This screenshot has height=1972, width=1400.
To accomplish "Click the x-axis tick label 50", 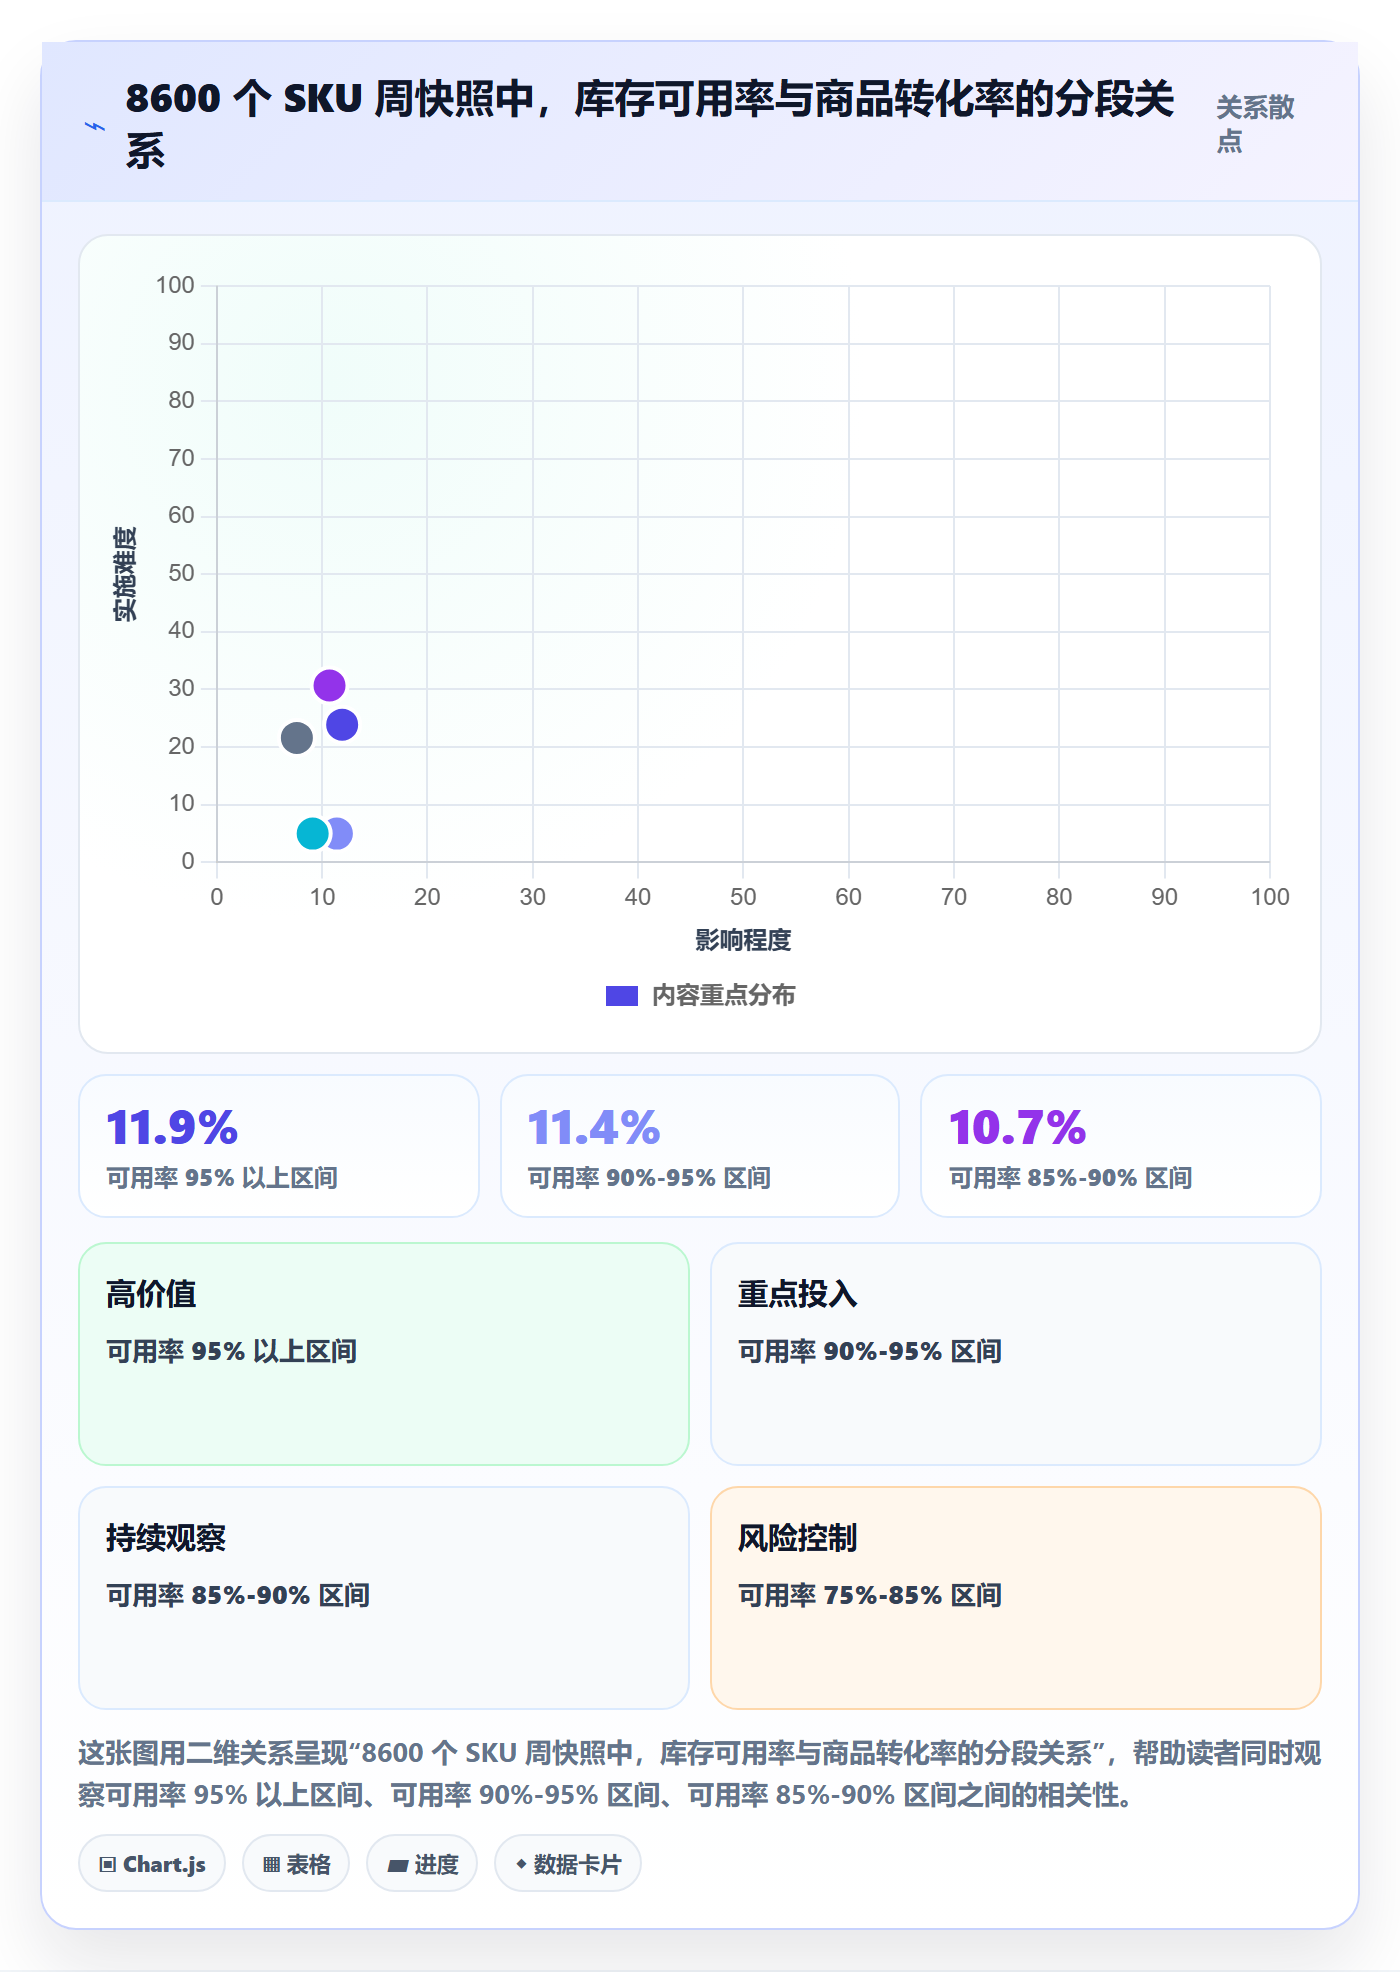I will tap(743, 897).
